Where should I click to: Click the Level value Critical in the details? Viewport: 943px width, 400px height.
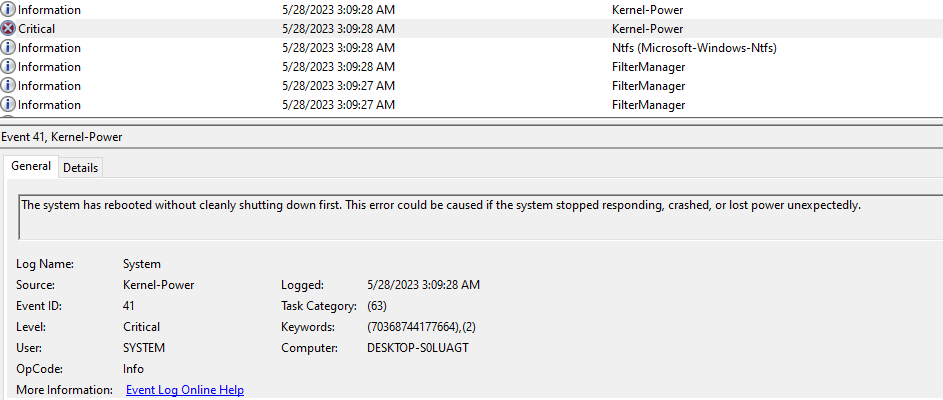[x=141, y=327]
